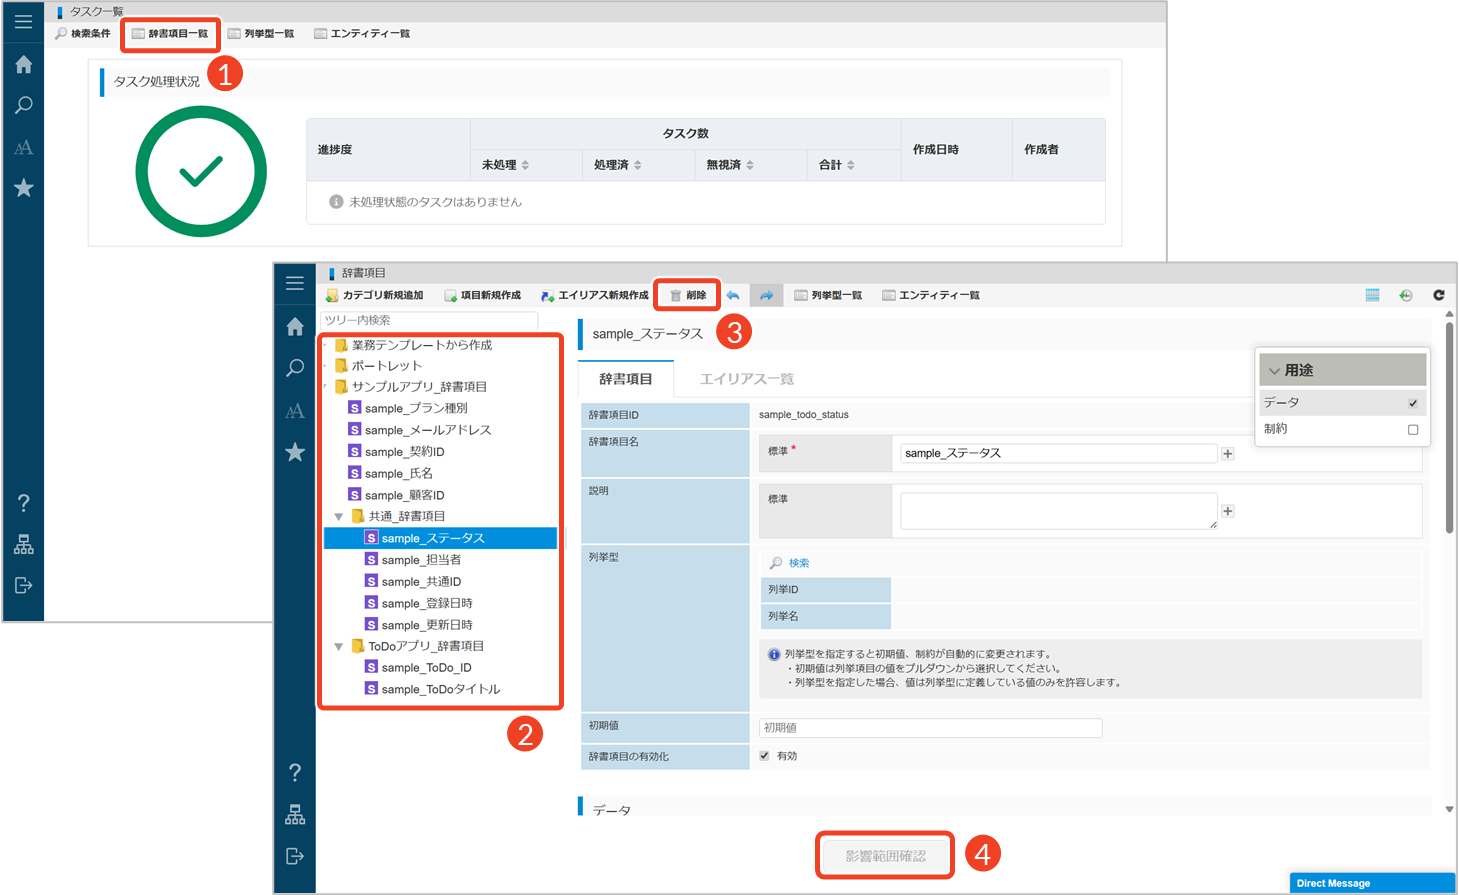Screen dimensions: 1459x895
Task: Collapse the ToDoアプリ_辞書項目 folder
Action: point(339,647)
